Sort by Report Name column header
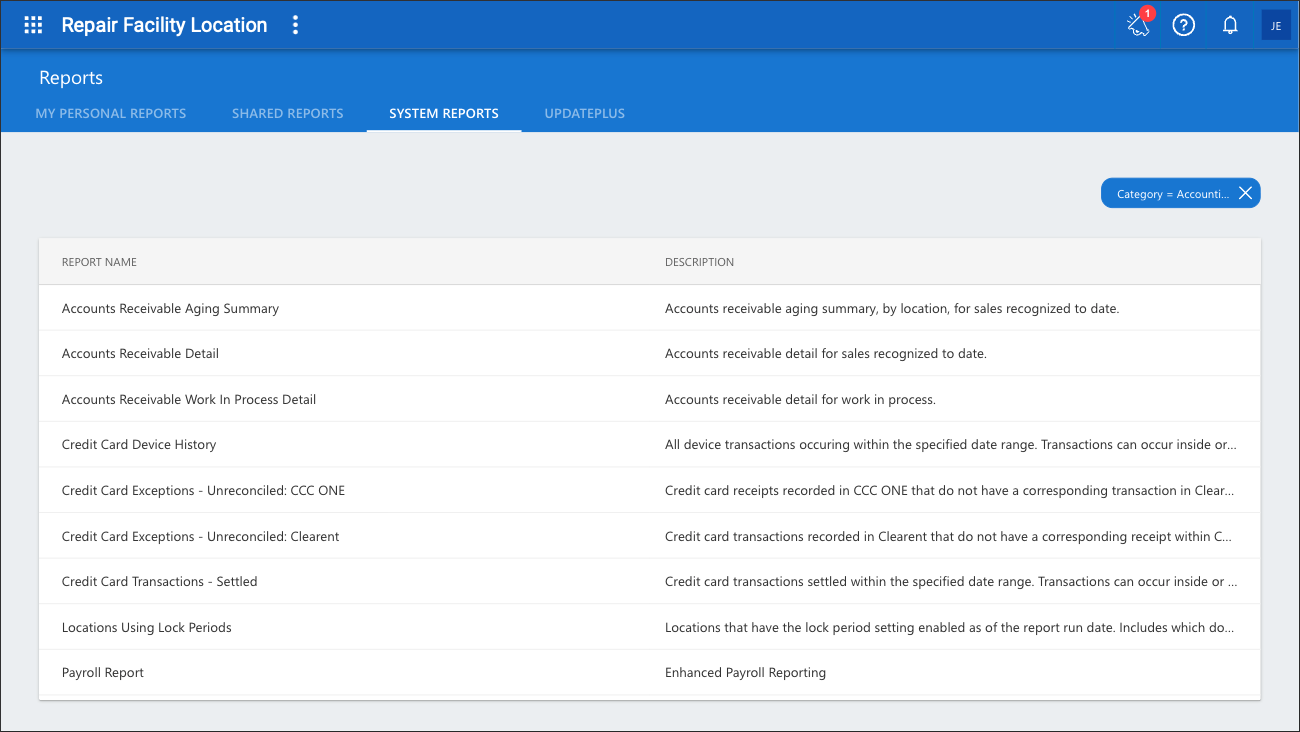Screen dimensions: 1300x732 [99, 262]
